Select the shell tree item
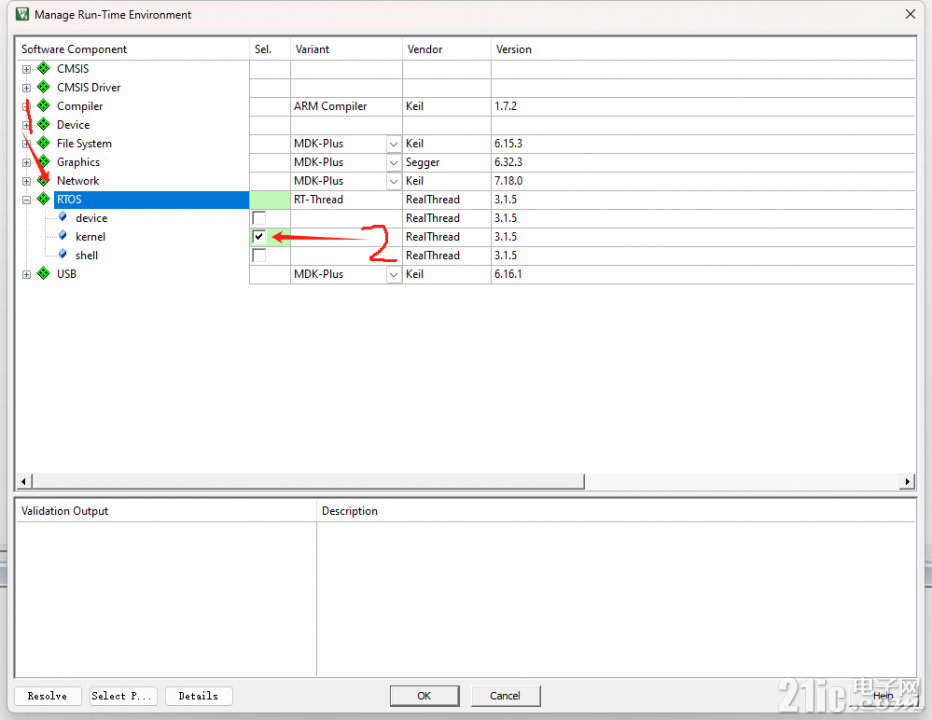The image size is (932, 720). pyautogui.click(x=87, y=255)
